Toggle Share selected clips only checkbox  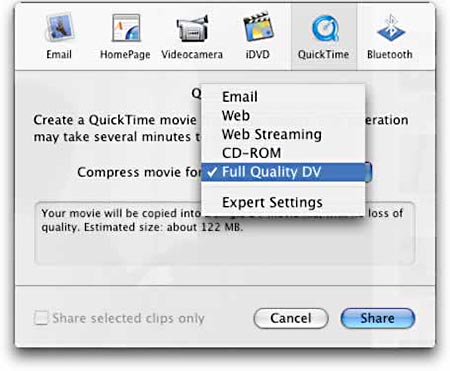41,318
